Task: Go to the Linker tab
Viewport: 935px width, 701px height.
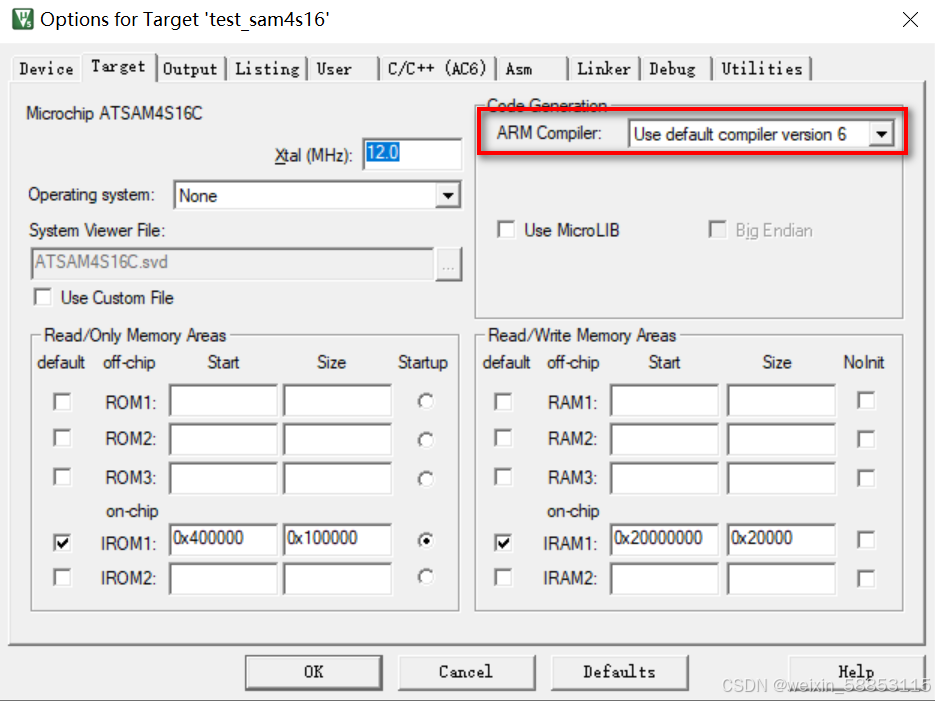Action: tap(603, 69)
